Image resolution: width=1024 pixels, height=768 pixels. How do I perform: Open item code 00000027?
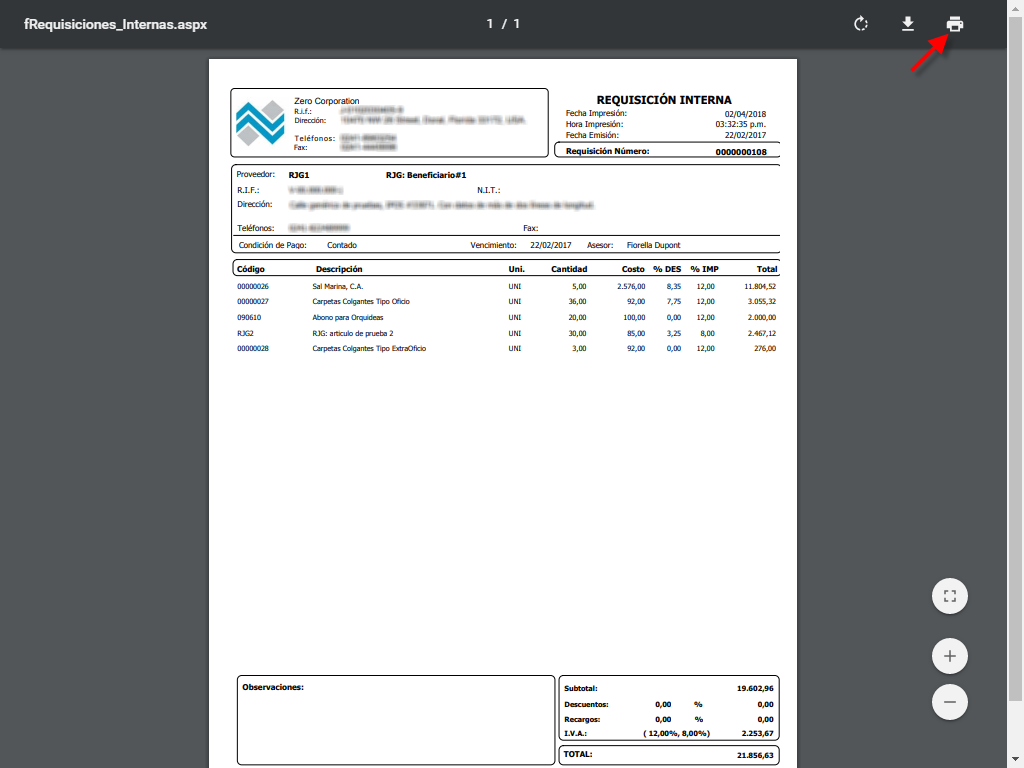[x=253, y=301]
